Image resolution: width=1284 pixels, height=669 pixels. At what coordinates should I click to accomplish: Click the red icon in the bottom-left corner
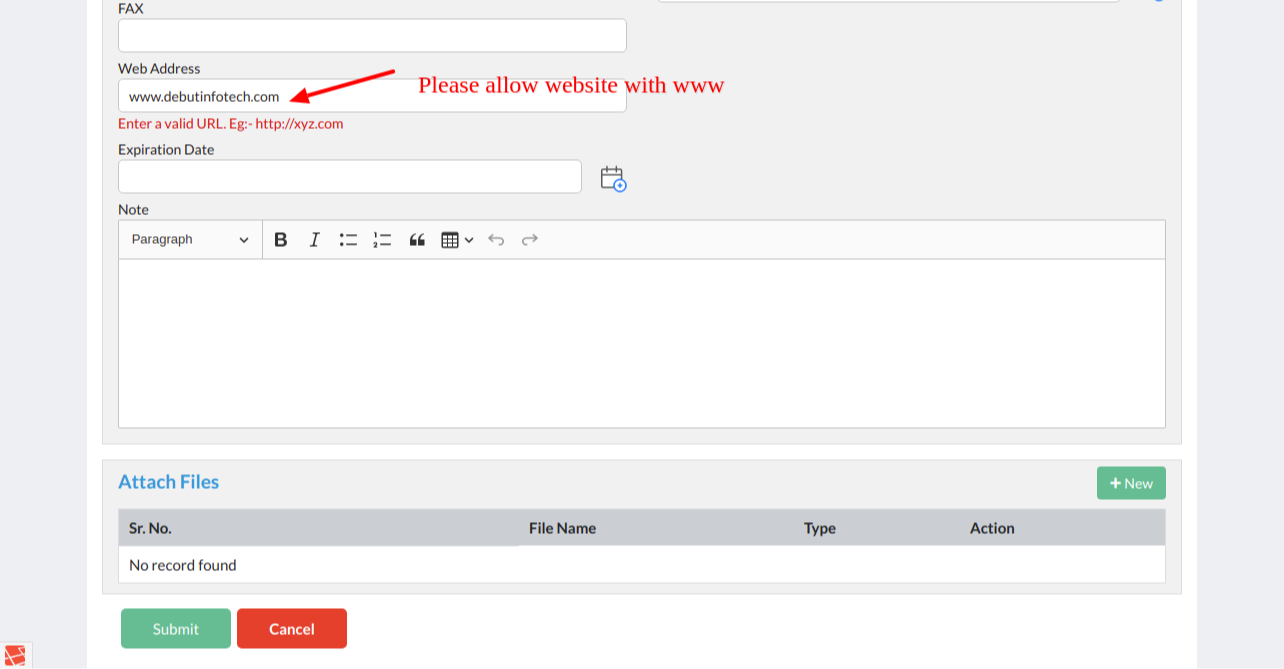(15, 656)
